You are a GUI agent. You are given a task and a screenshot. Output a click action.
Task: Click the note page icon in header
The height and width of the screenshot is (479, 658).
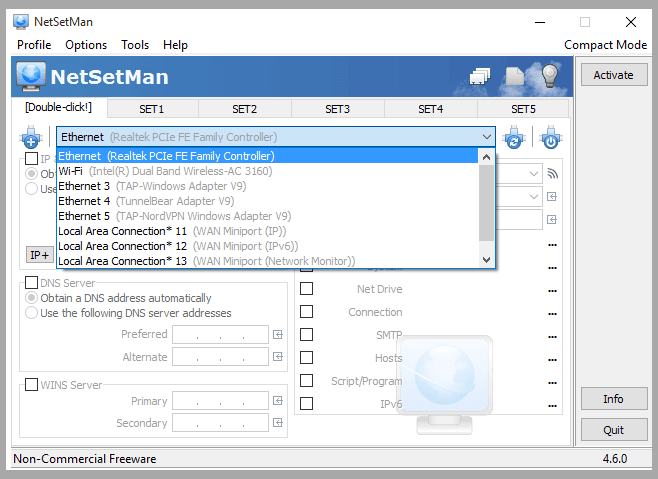click(514, 76)
